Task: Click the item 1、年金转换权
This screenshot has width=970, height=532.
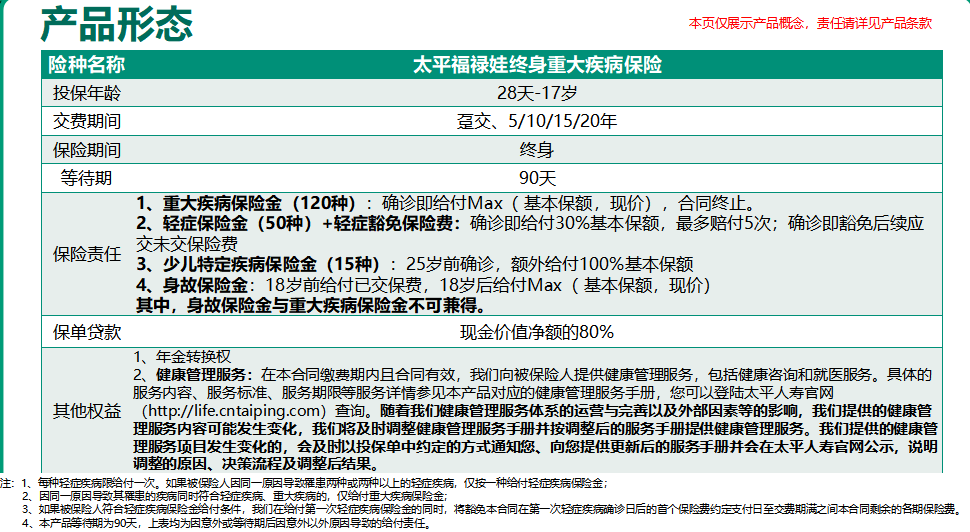Action: coord(182,356)
